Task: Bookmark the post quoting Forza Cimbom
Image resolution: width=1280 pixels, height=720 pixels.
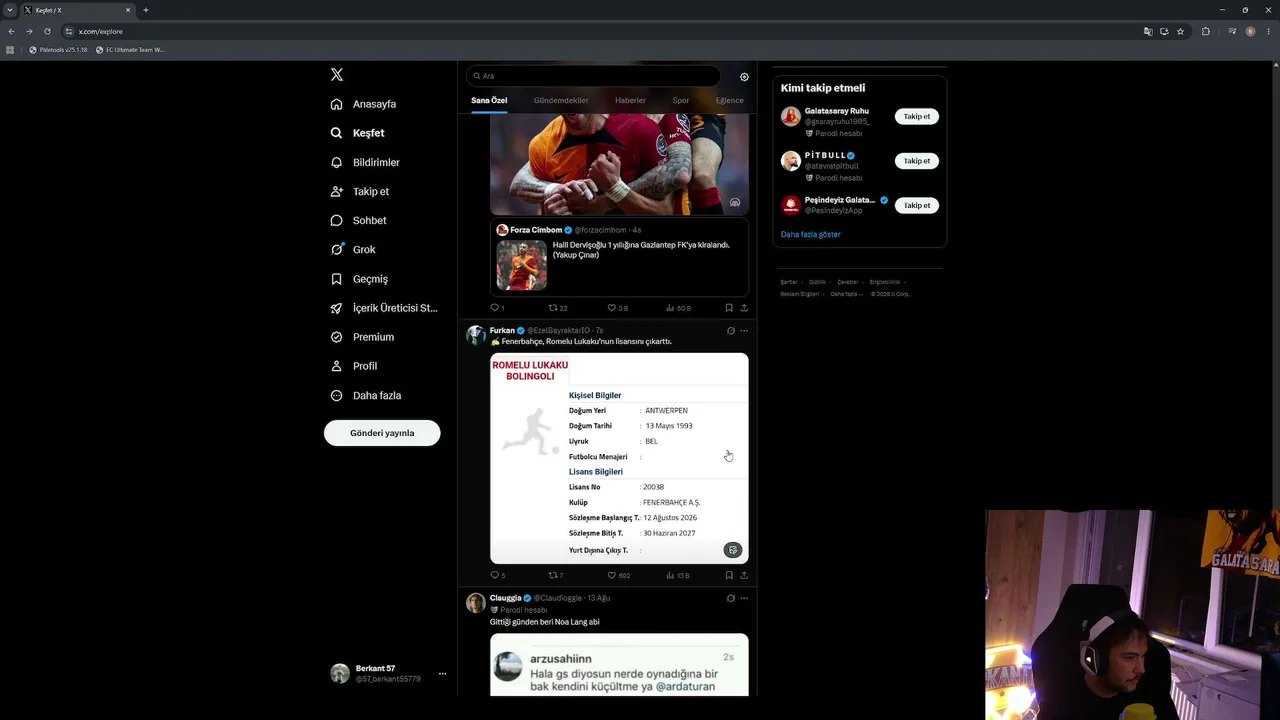Action: pyautogui.click(x=729, y=308)
